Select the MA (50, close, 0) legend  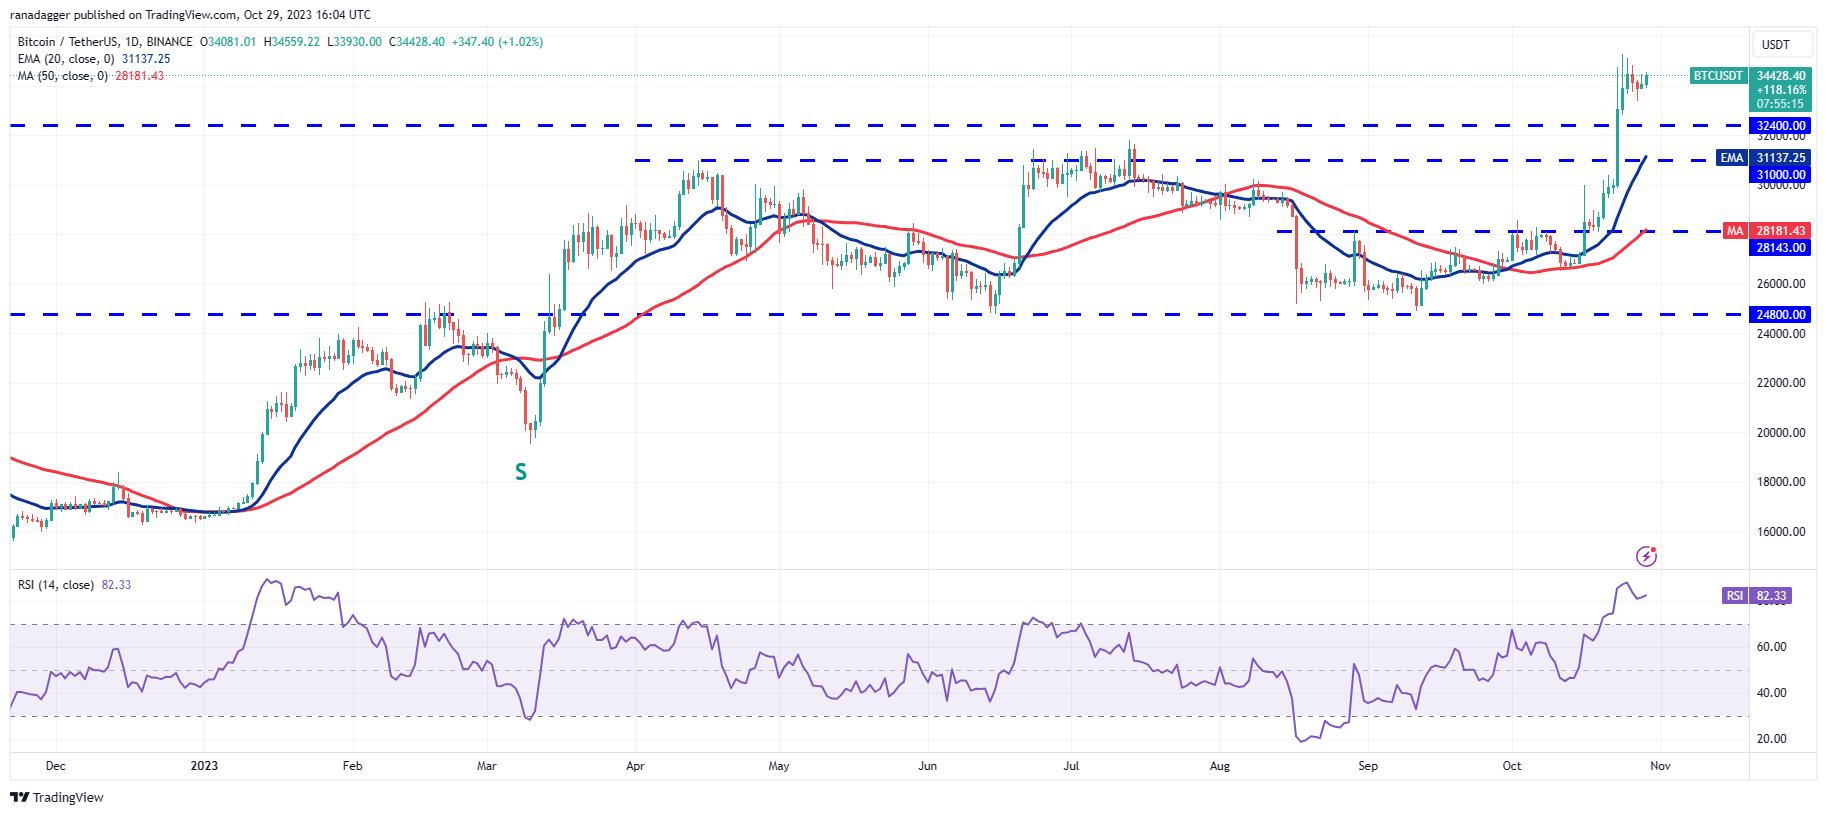pos(63,76)
